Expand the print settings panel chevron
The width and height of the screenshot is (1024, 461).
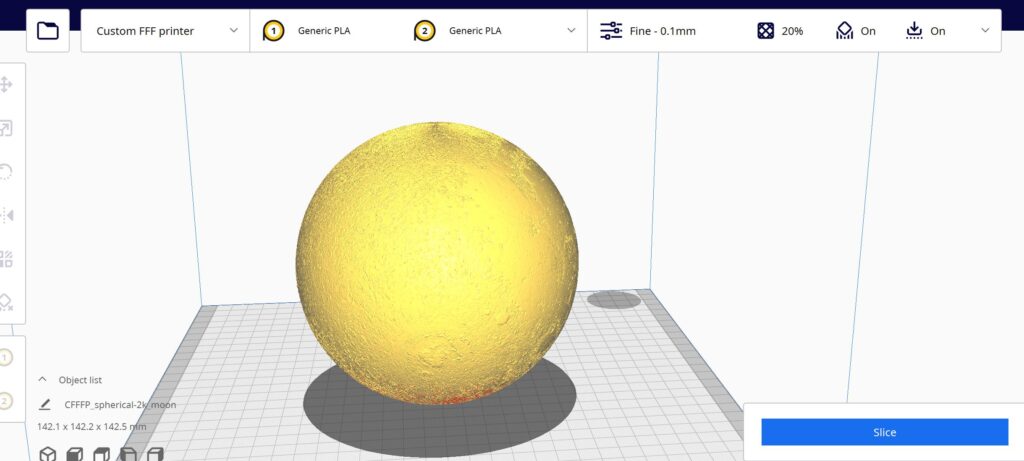[985, 31]
